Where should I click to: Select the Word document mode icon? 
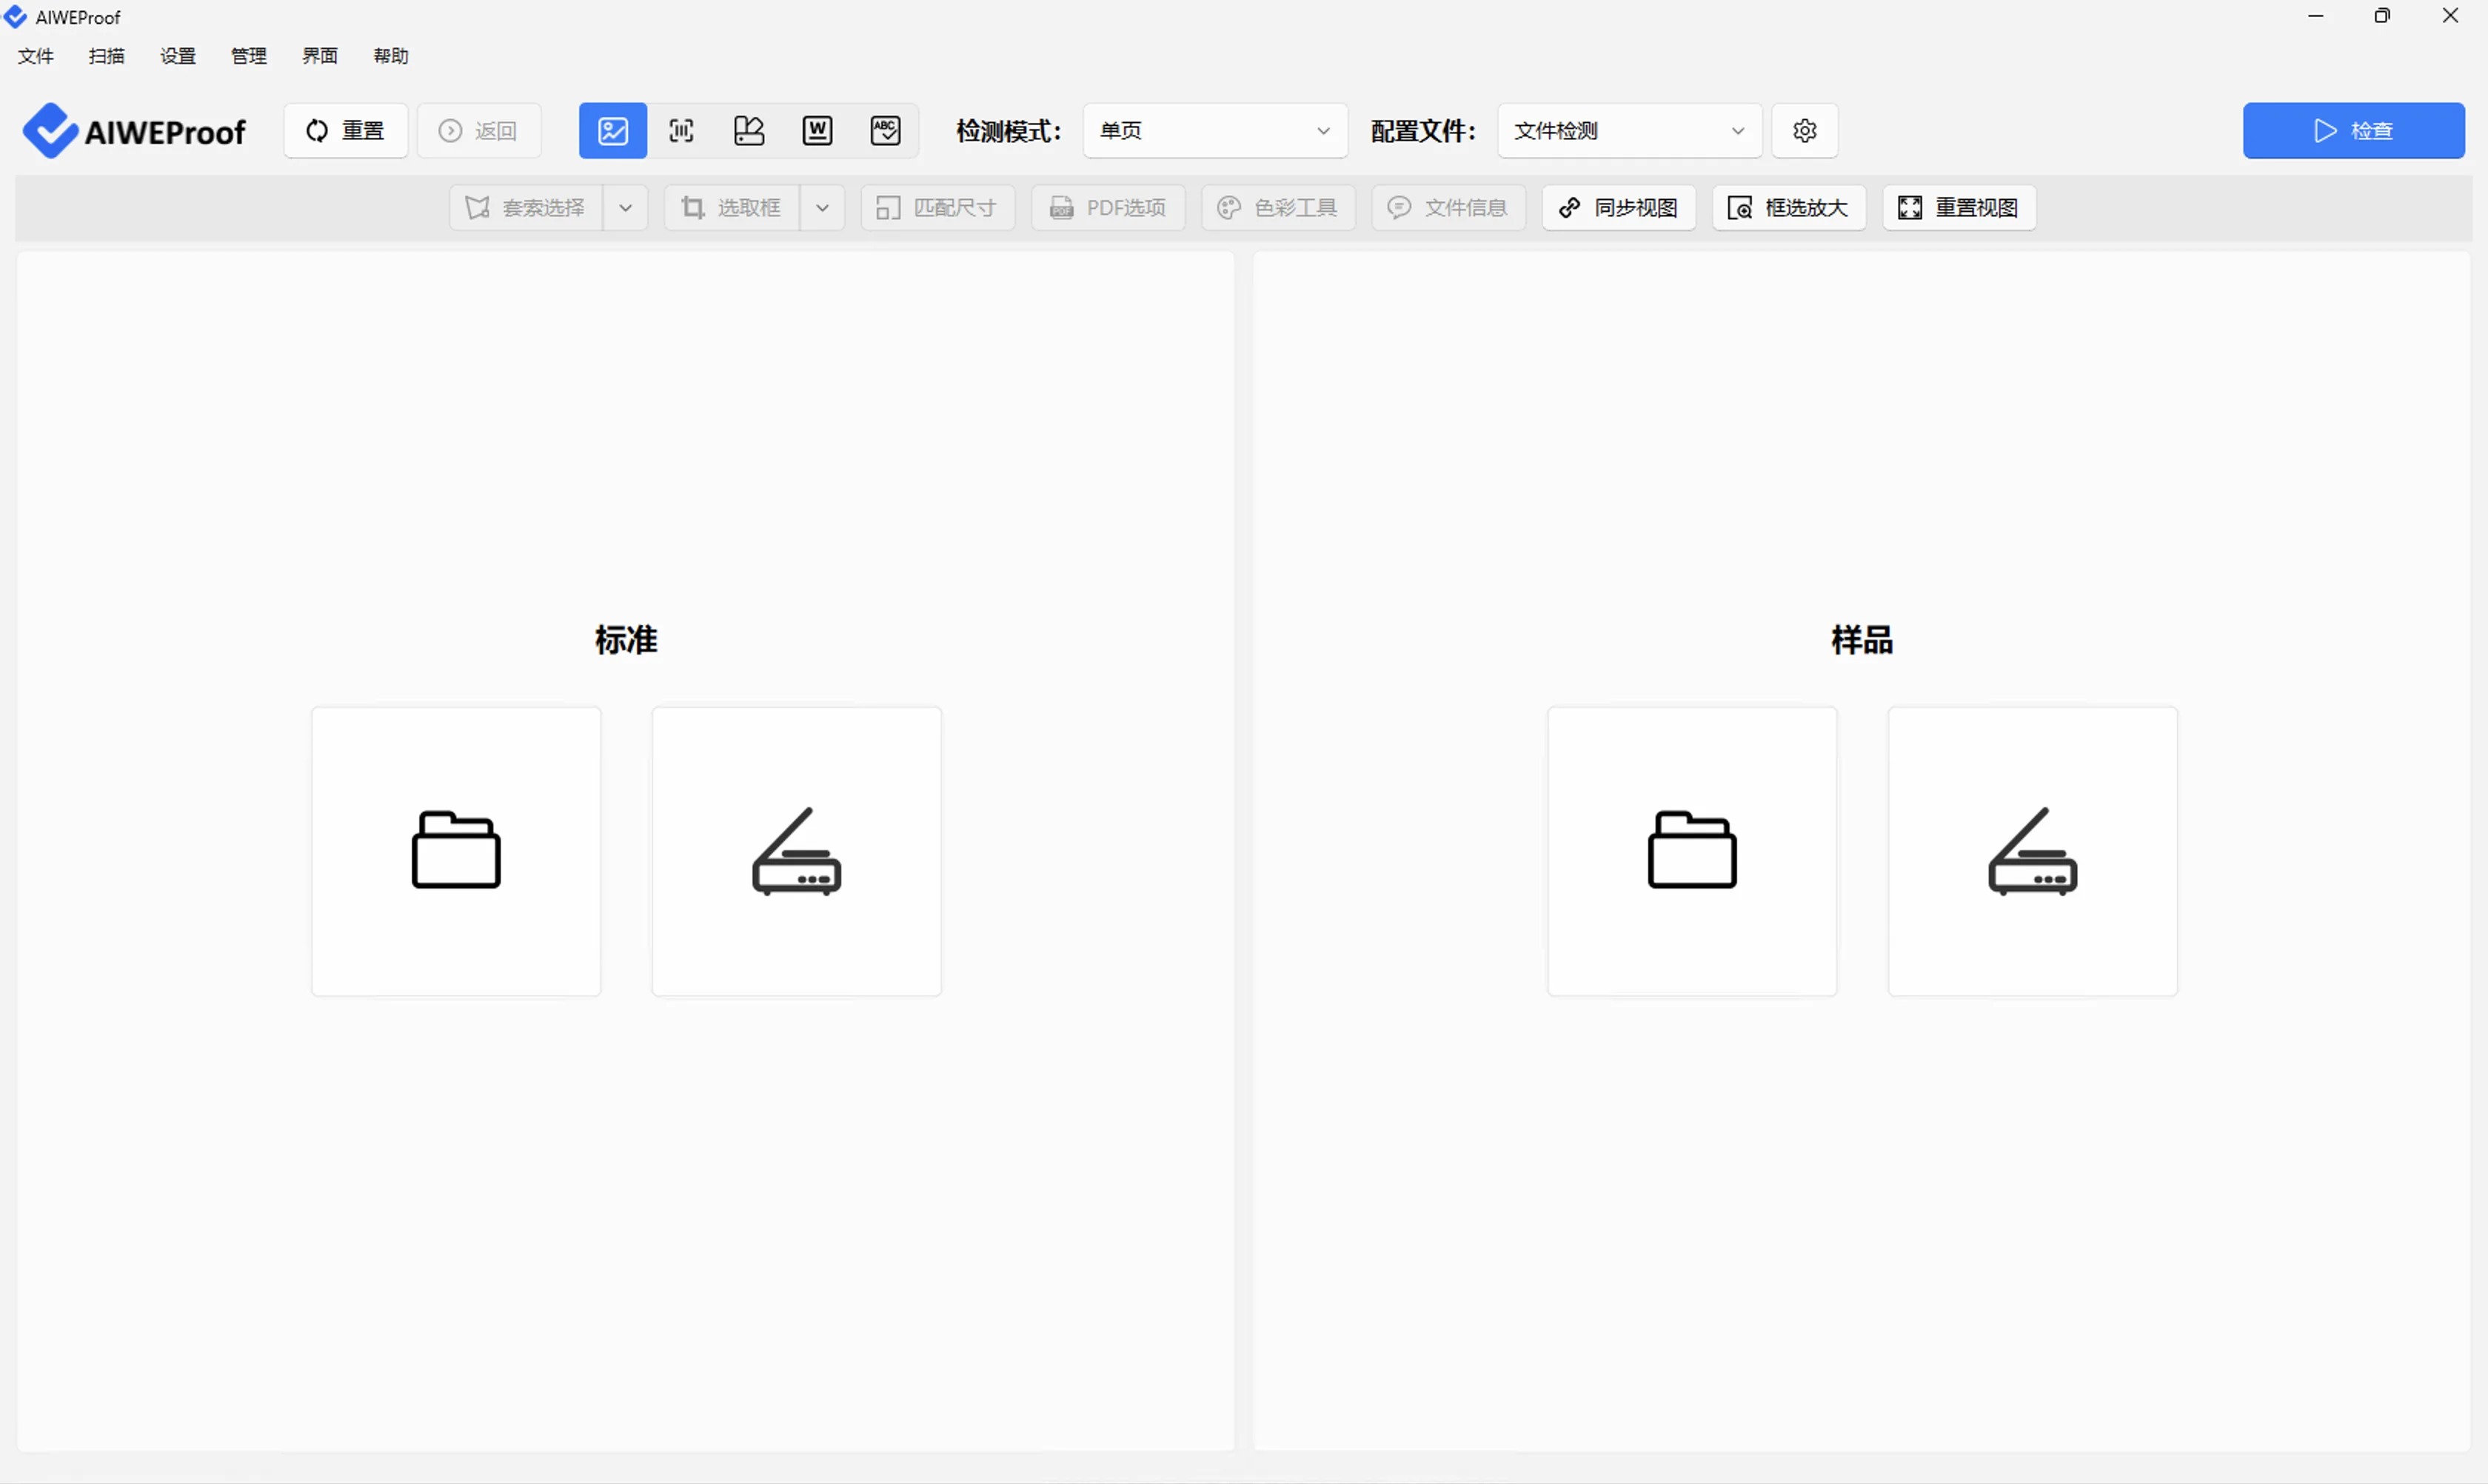(817, 130)
